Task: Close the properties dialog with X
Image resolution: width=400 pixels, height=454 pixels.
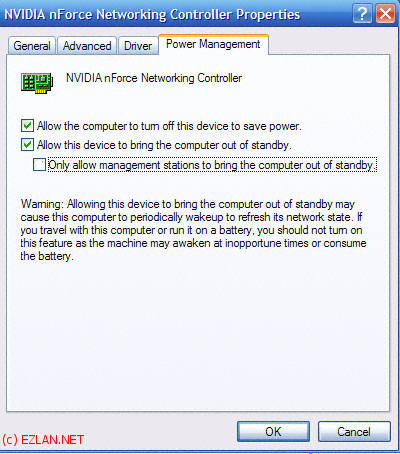Action: tap(385, 14)
